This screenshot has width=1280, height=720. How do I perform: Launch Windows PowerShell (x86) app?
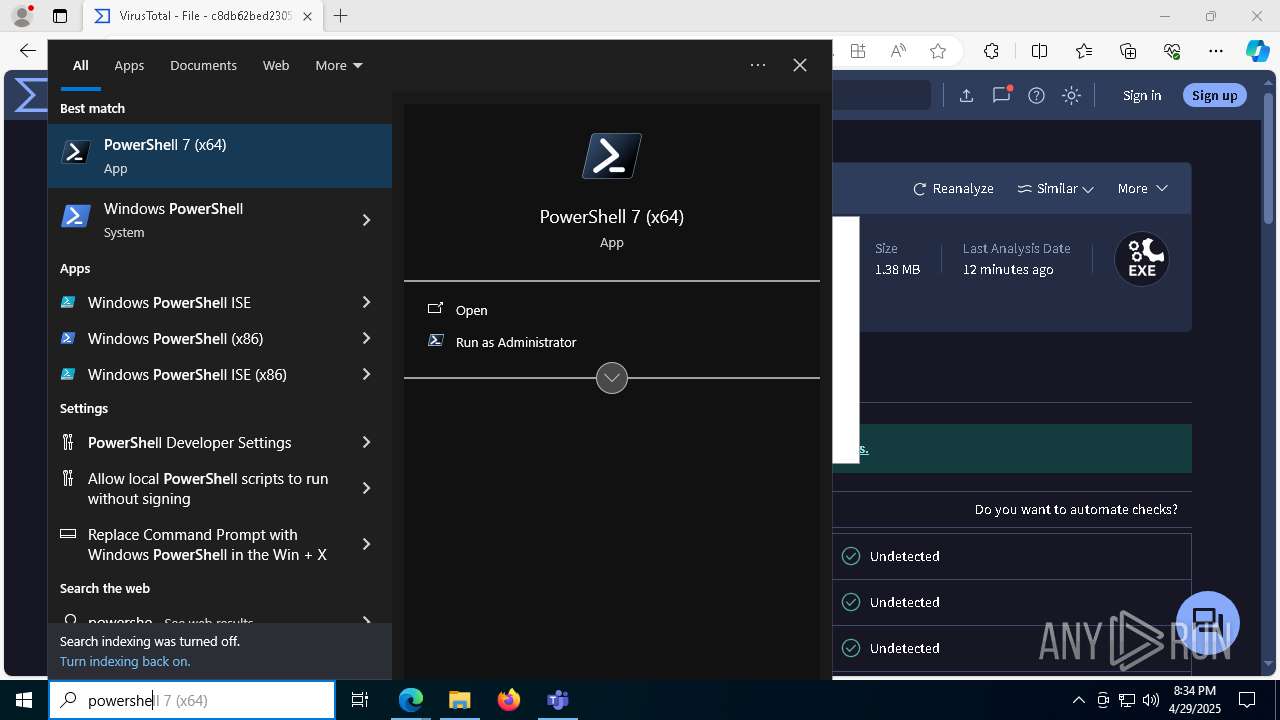(x=205, y=338)
